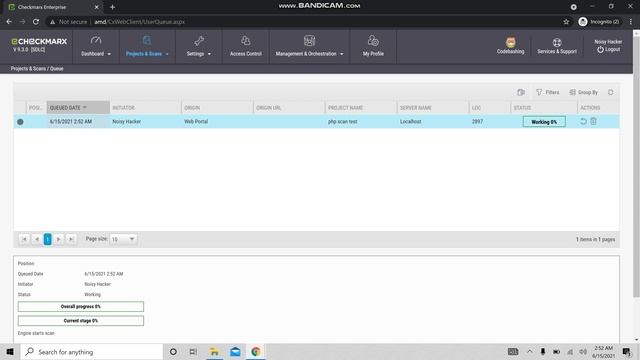Screen dimensions: 640x360
Task: Click the Current stage 0% bar
Action: 81,321
